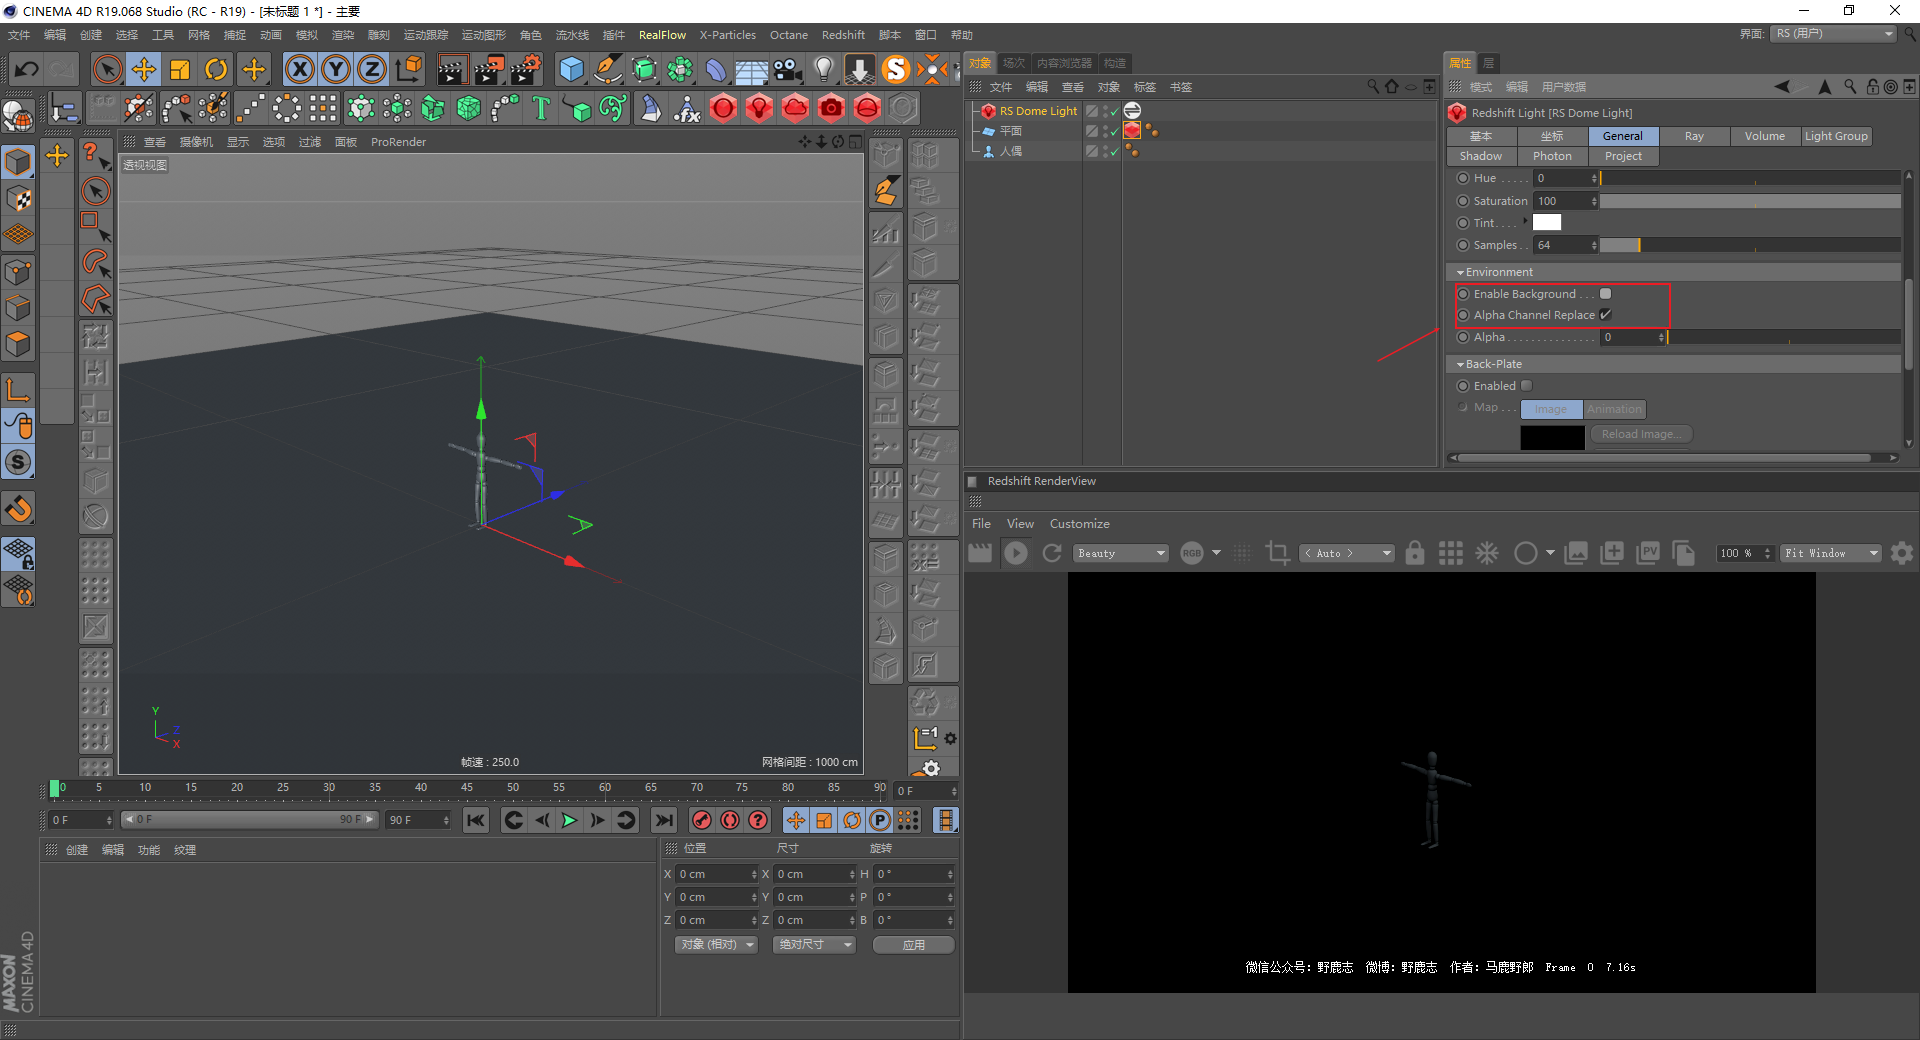
Task: Select the Scale tool
Action: pos(180,69)
